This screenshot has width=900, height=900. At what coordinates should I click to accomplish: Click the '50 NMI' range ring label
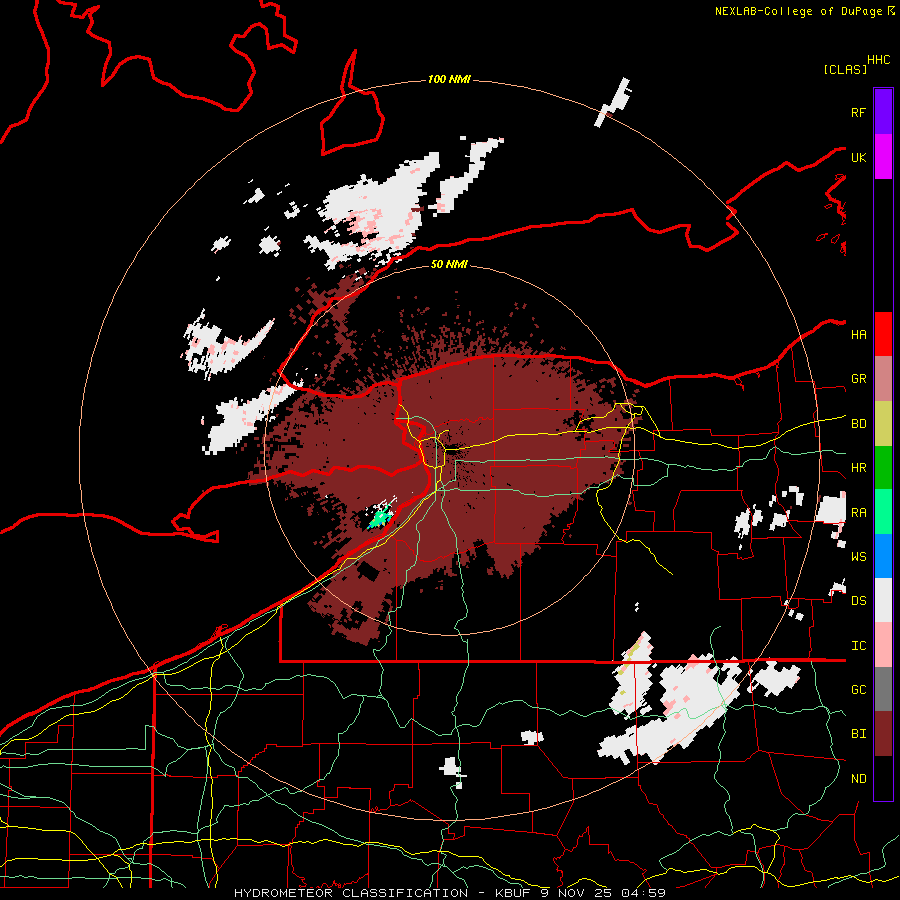[449, 264]
